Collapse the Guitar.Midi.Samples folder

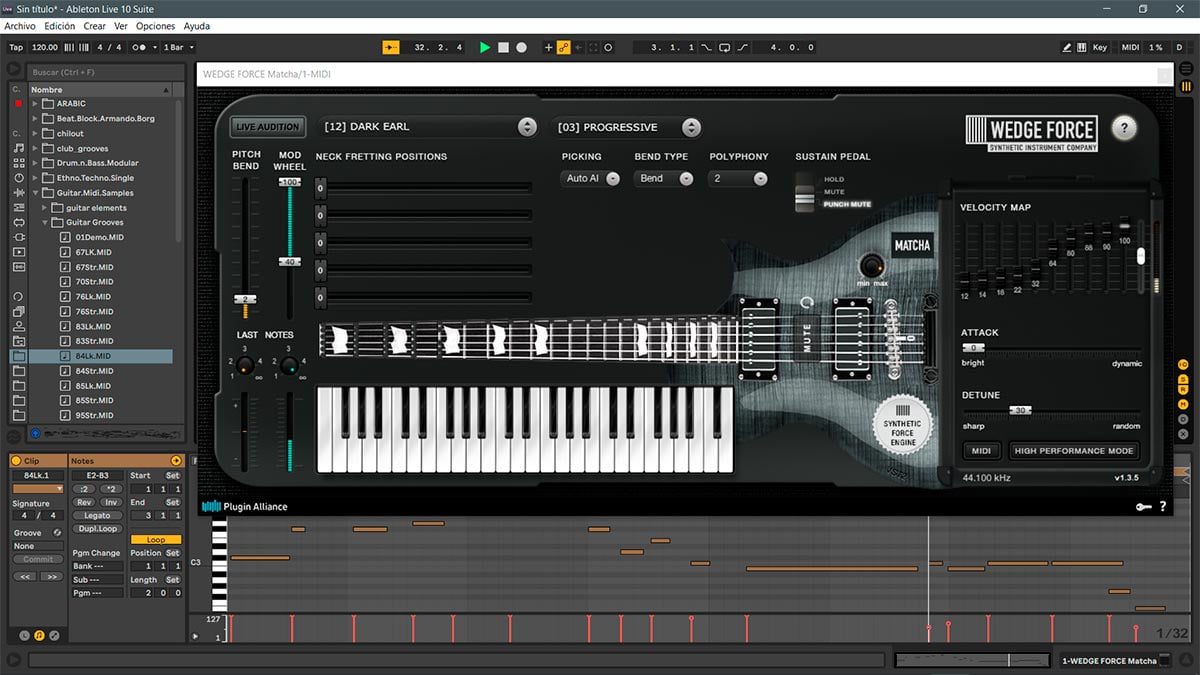click(x=34, y=193)
